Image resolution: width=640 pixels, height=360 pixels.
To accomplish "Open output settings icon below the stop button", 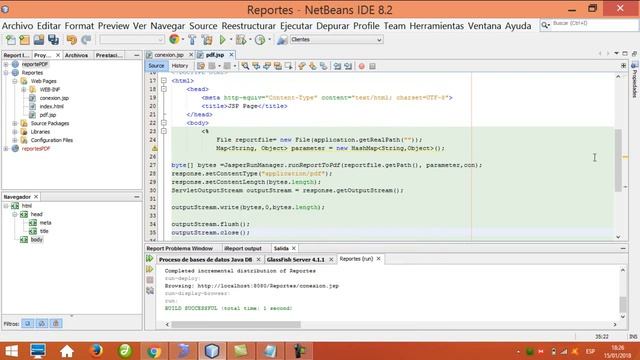I will click(x=150, y=291).
